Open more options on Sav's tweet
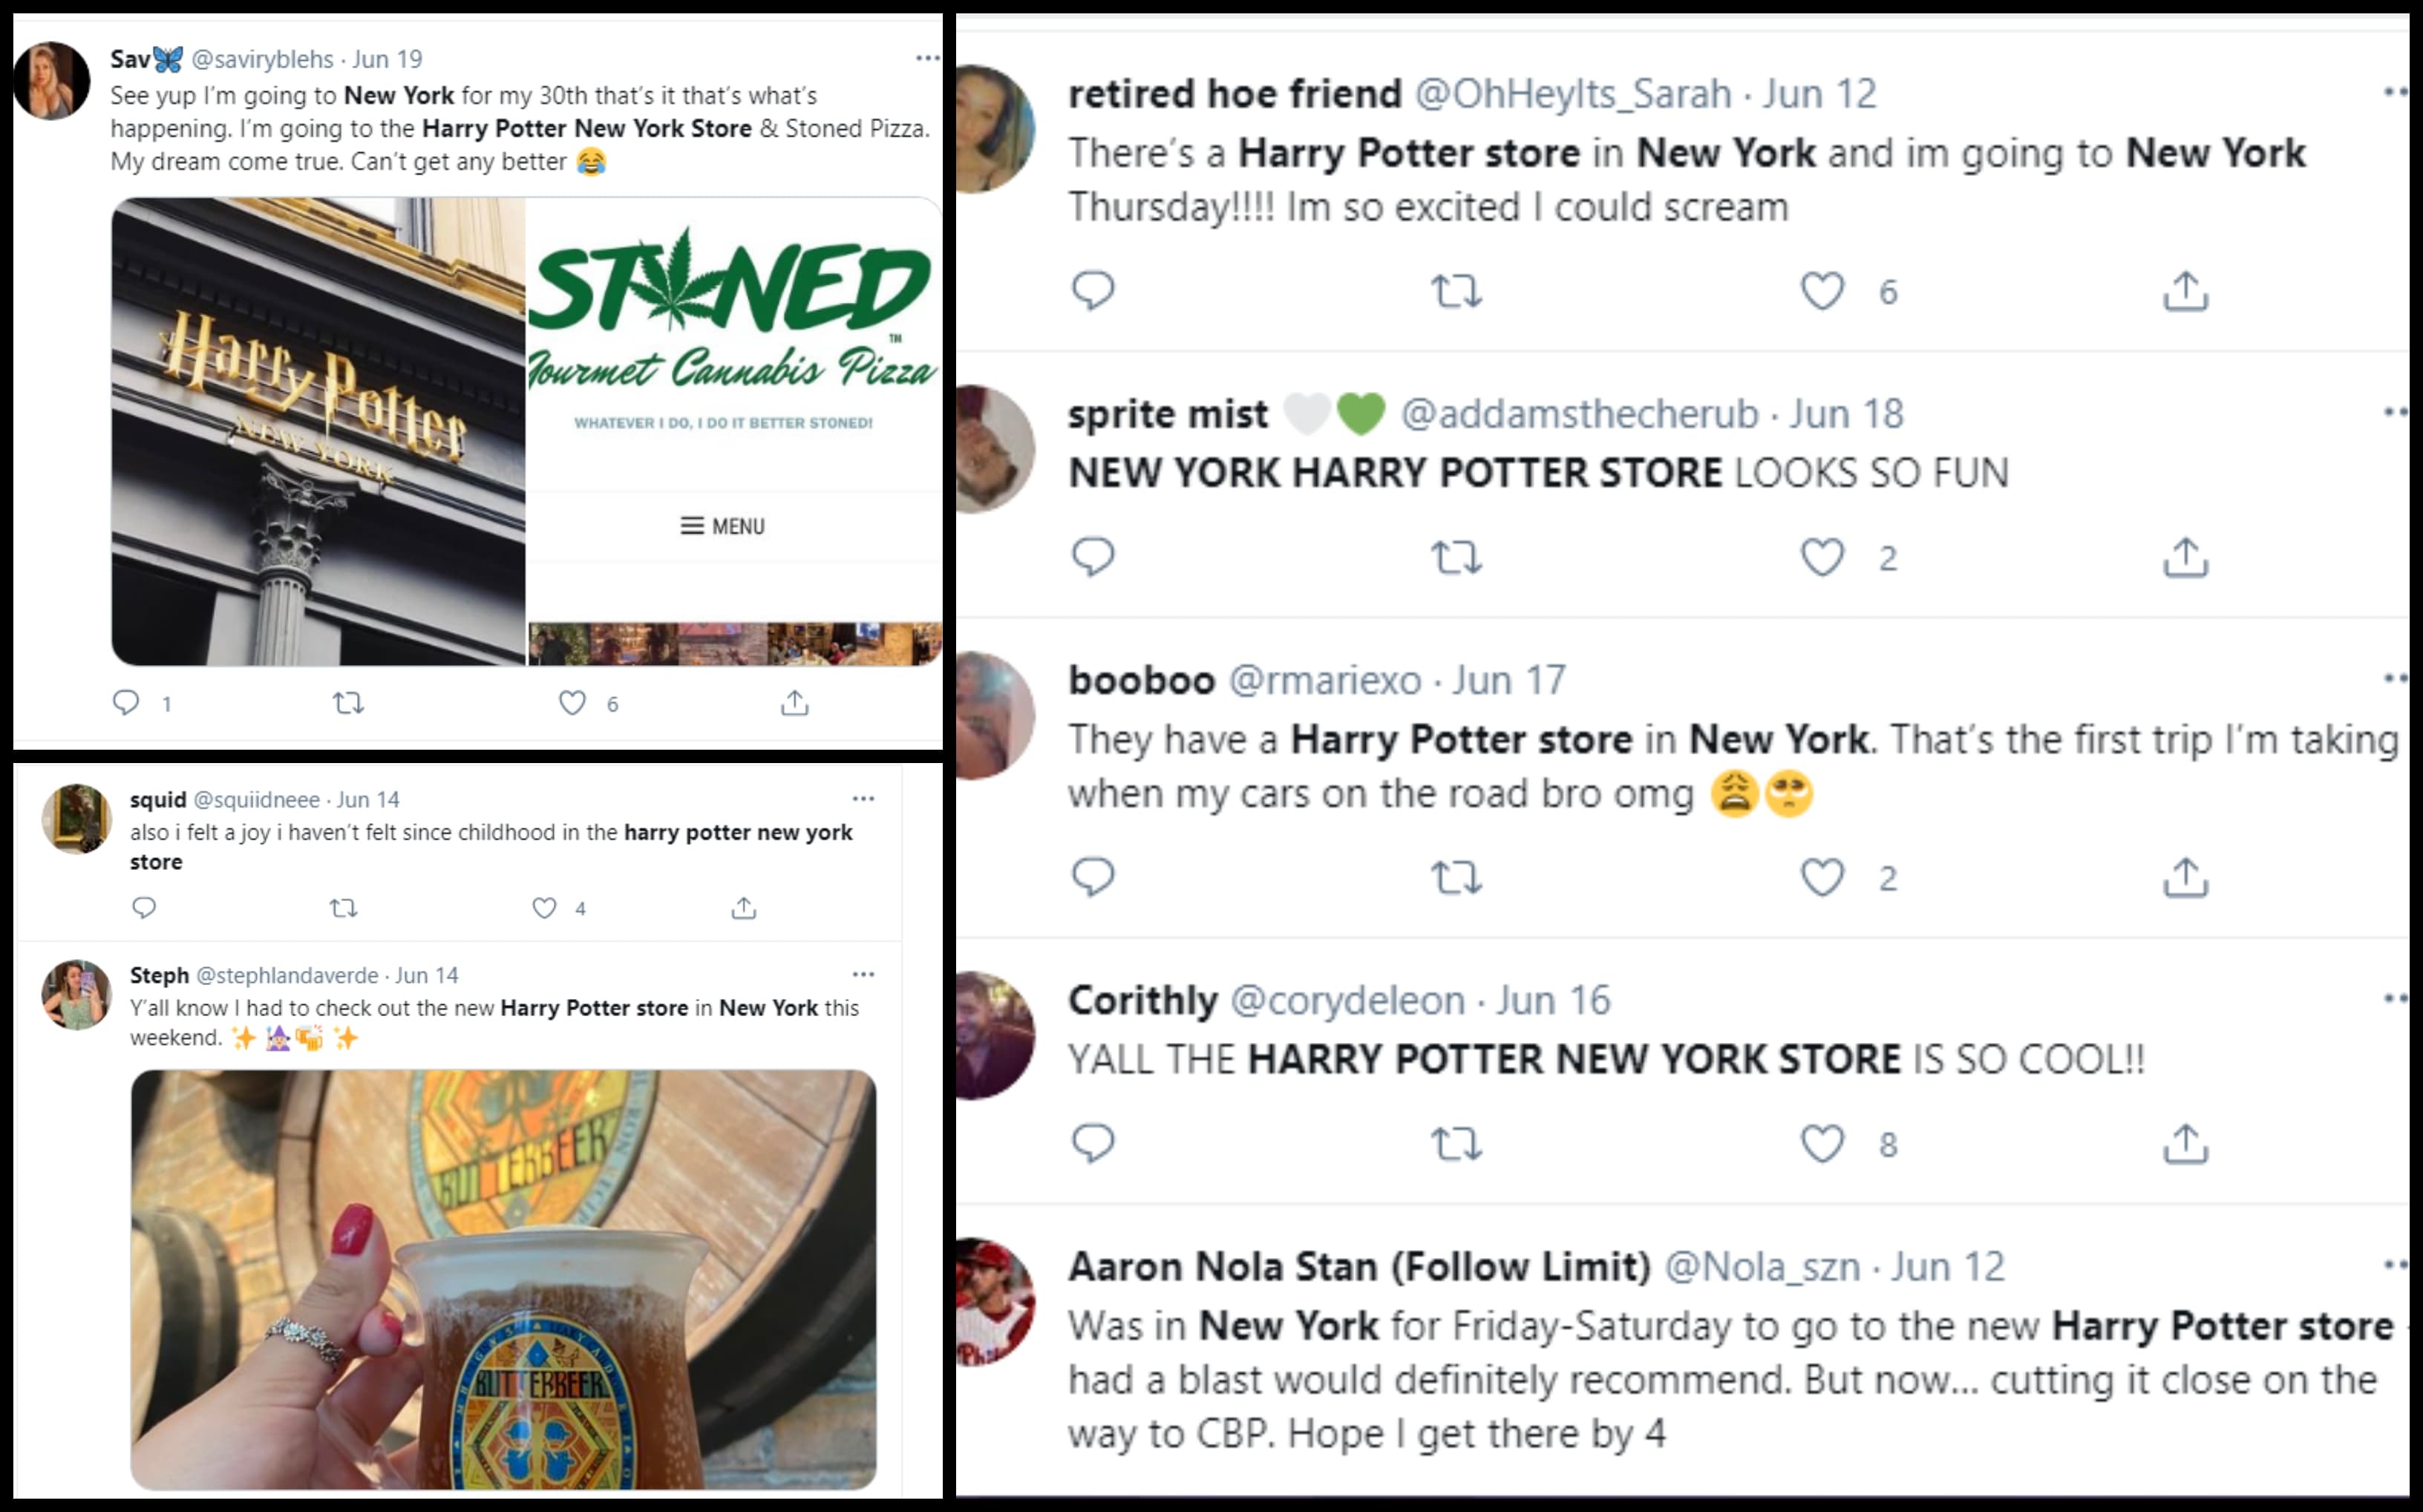2423x1512 pixels. tap(927, 59)
